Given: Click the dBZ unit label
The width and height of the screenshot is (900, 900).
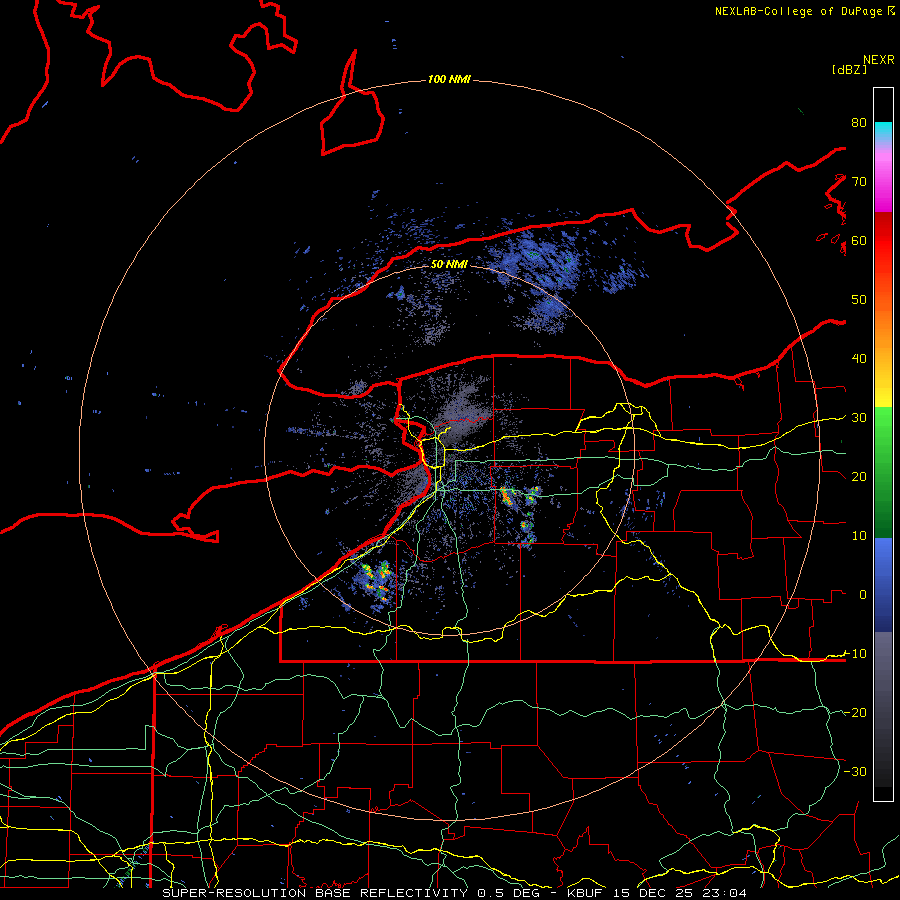Looking at the screenshot, I should click(x=849, y=69).
